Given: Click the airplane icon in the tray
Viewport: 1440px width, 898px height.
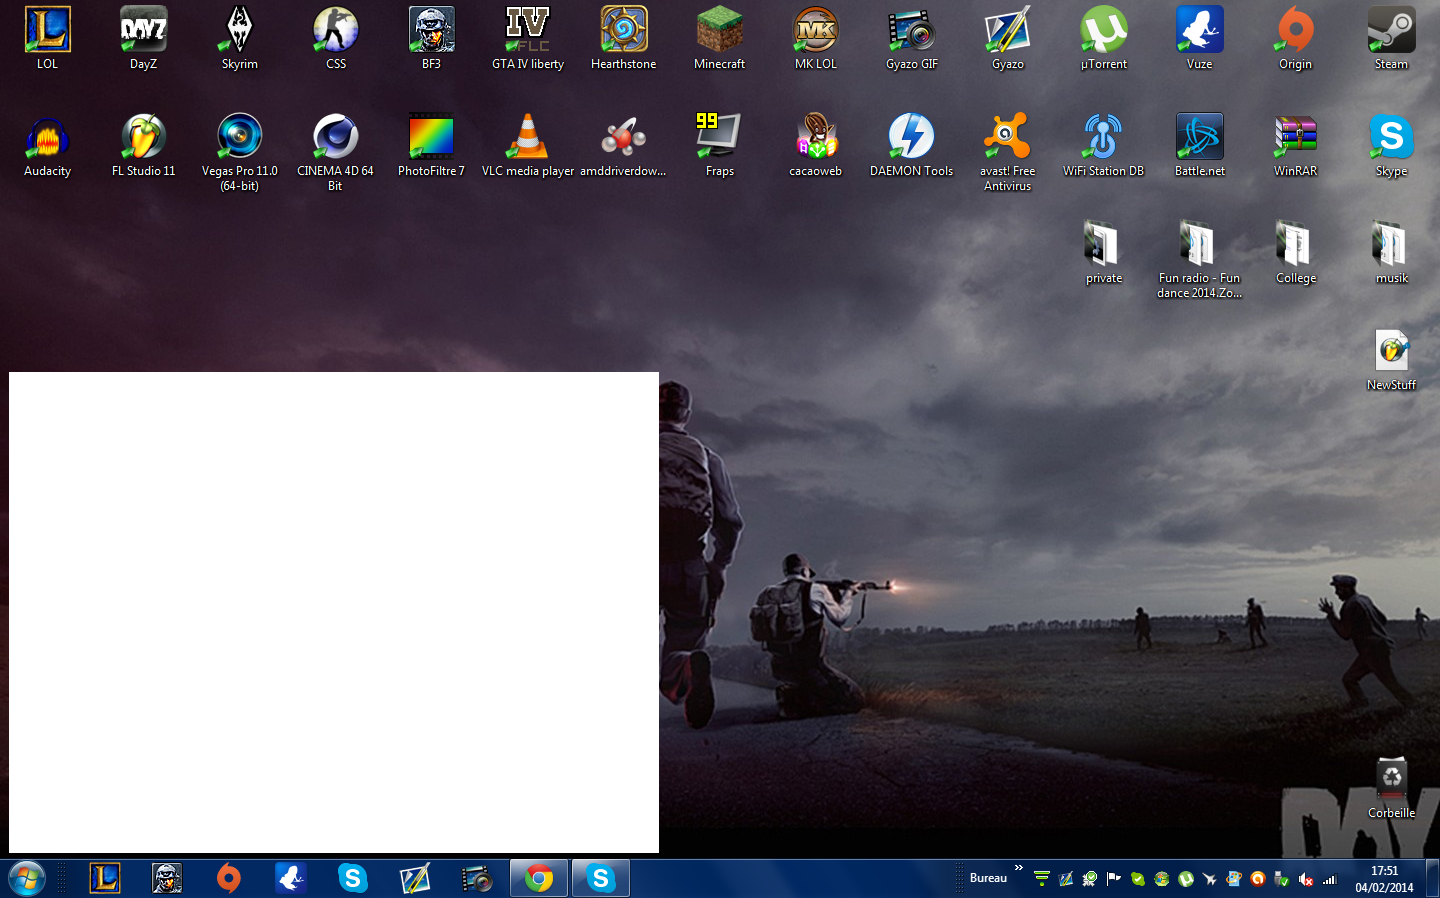Looking at the screenshot, I should click(x=1210, y=879).
